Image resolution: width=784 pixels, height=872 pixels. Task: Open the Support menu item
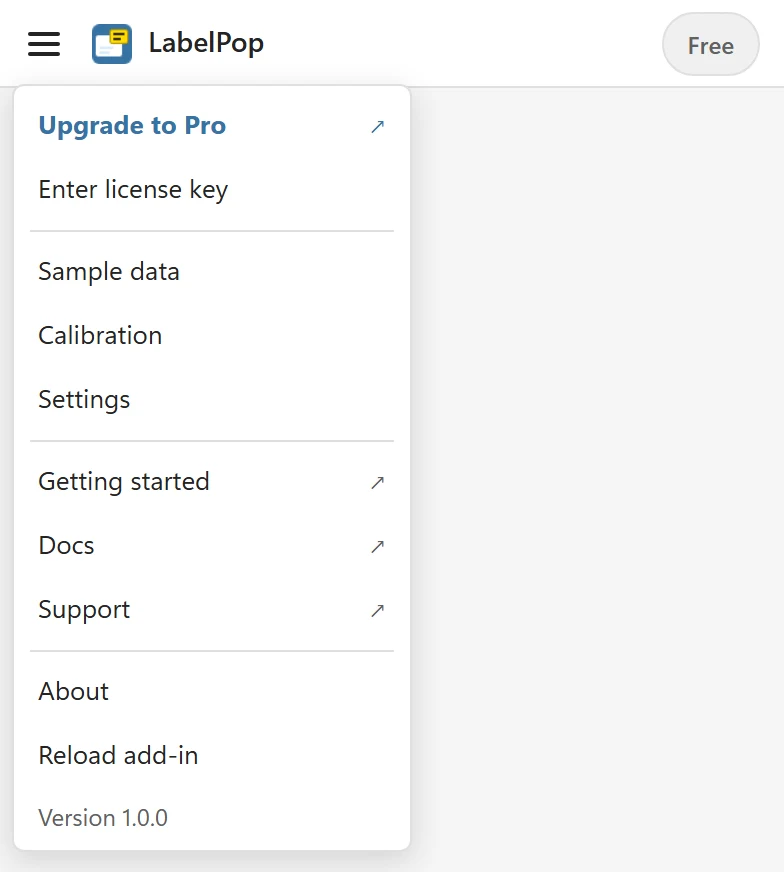coord(212,610)
